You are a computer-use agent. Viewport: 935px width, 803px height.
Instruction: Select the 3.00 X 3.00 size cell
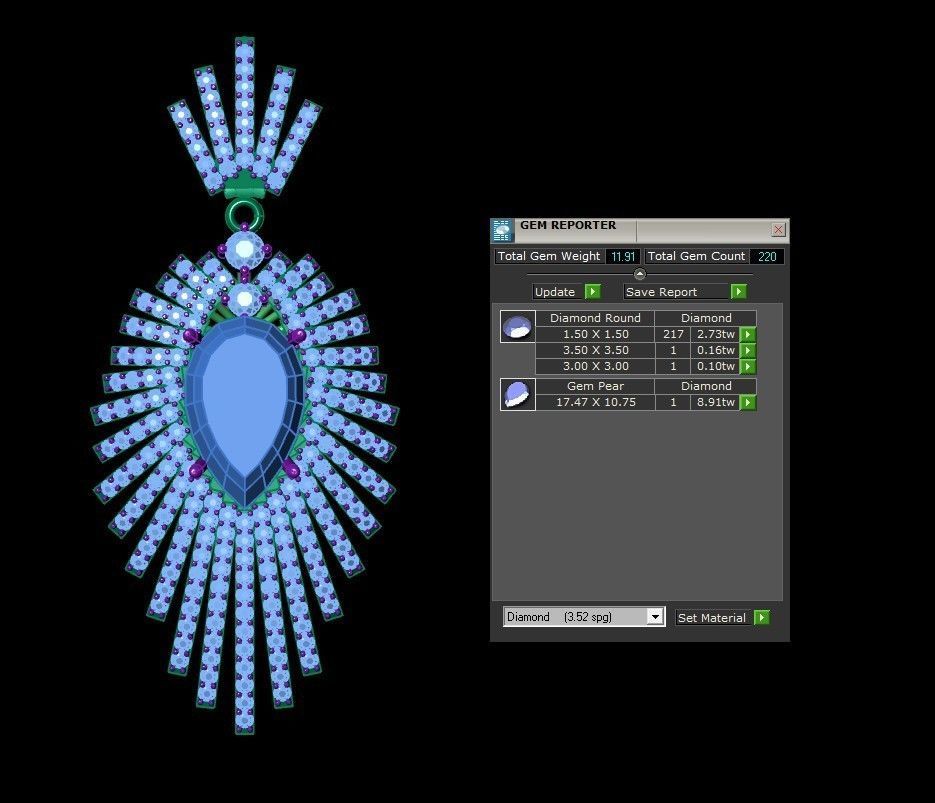595,366
